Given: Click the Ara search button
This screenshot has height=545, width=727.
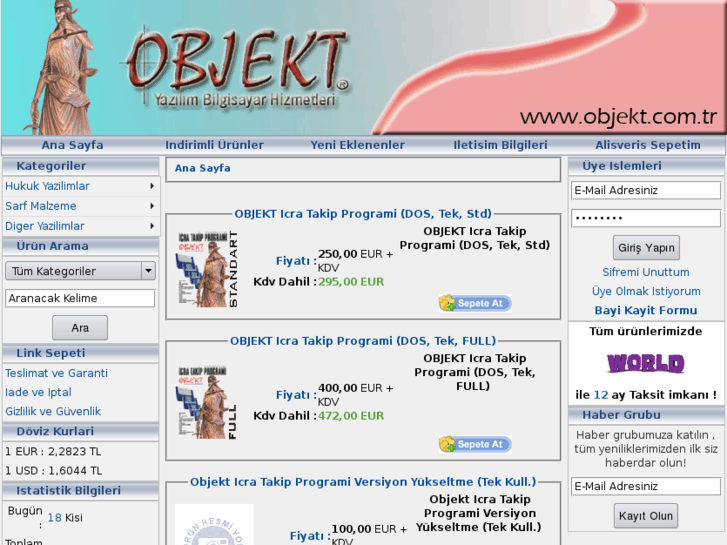Looking at the screenshot, I should click(x=80, y=328).
